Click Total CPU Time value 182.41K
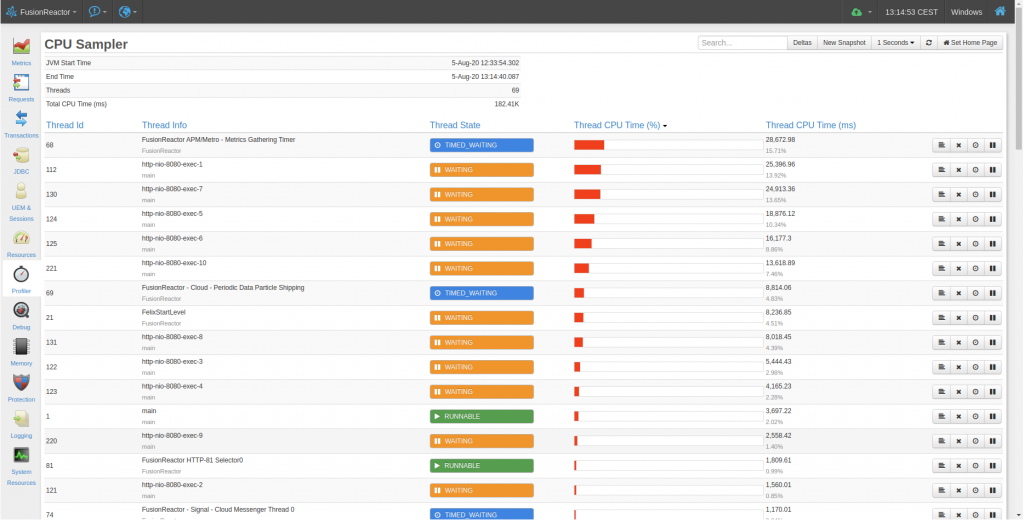Image resolution: width=1024 pixels, height=520 pixels. [506, 104]
